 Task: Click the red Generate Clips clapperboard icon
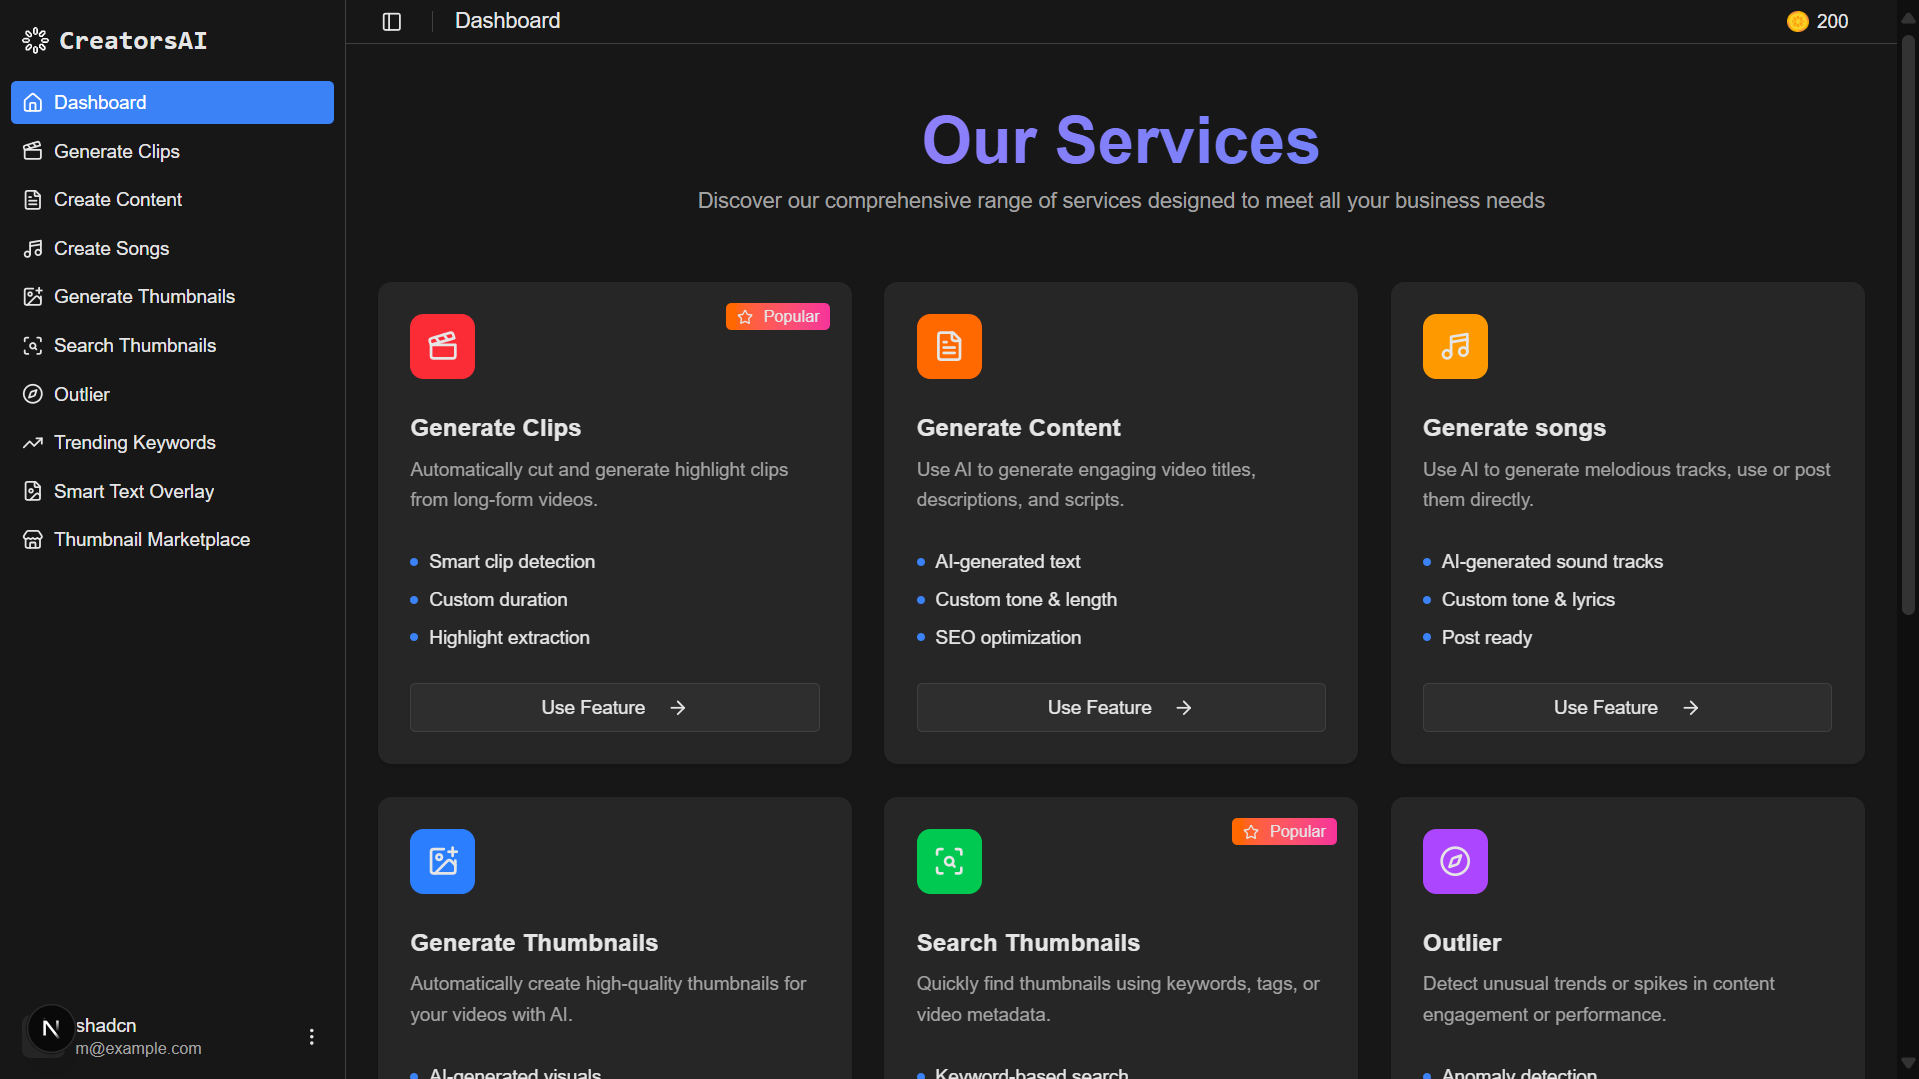[442, 347]
